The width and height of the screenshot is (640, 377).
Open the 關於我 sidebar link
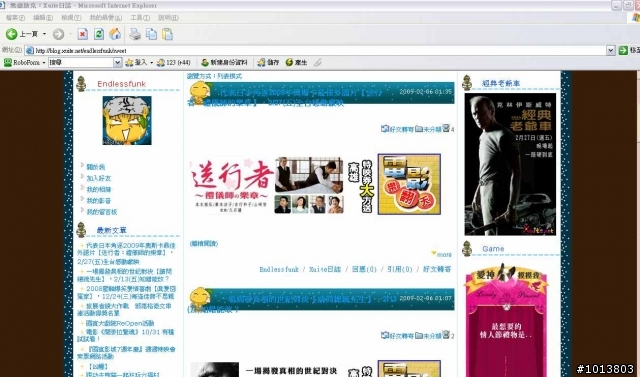click(x=96, y=167)
